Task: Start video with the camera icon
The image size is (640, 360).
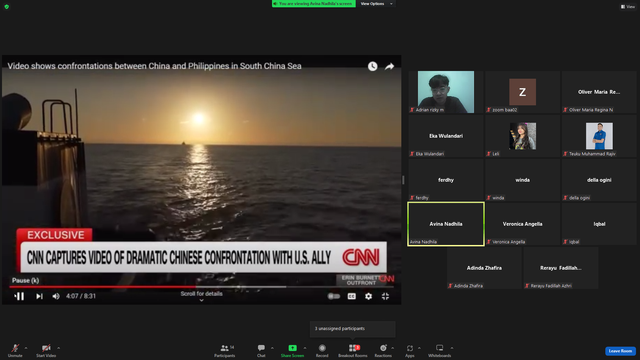Action: pyautogui.click(x=46, y=348)
